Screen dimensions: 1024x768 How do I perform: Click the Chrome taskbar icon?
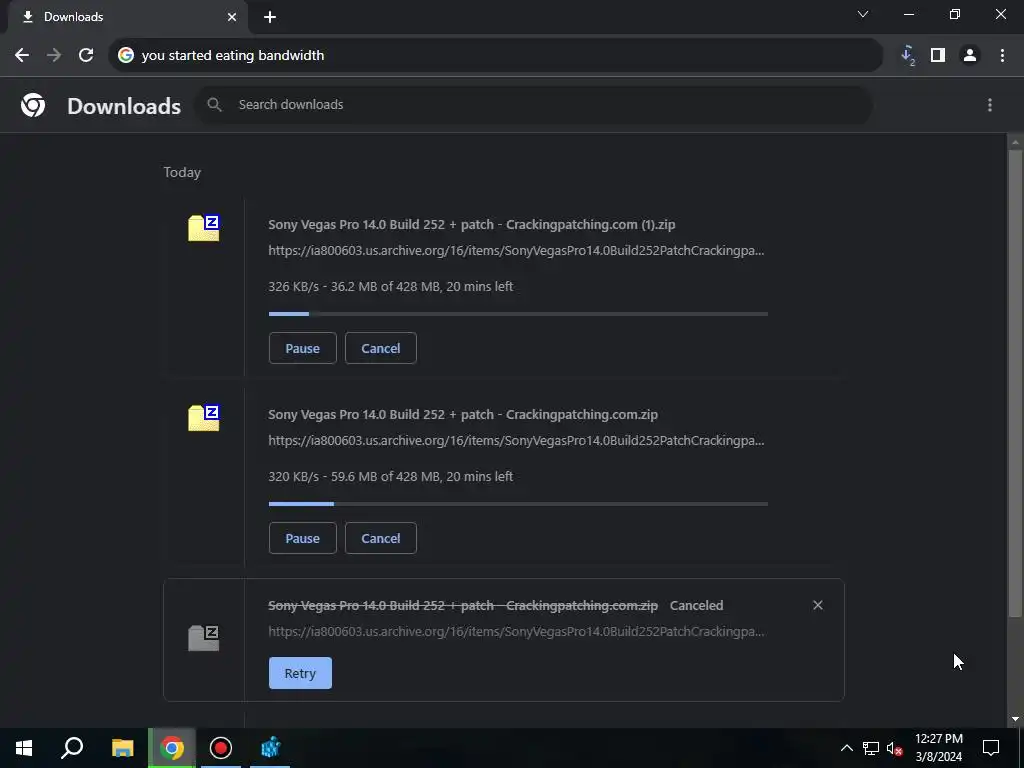coord(172,748)
